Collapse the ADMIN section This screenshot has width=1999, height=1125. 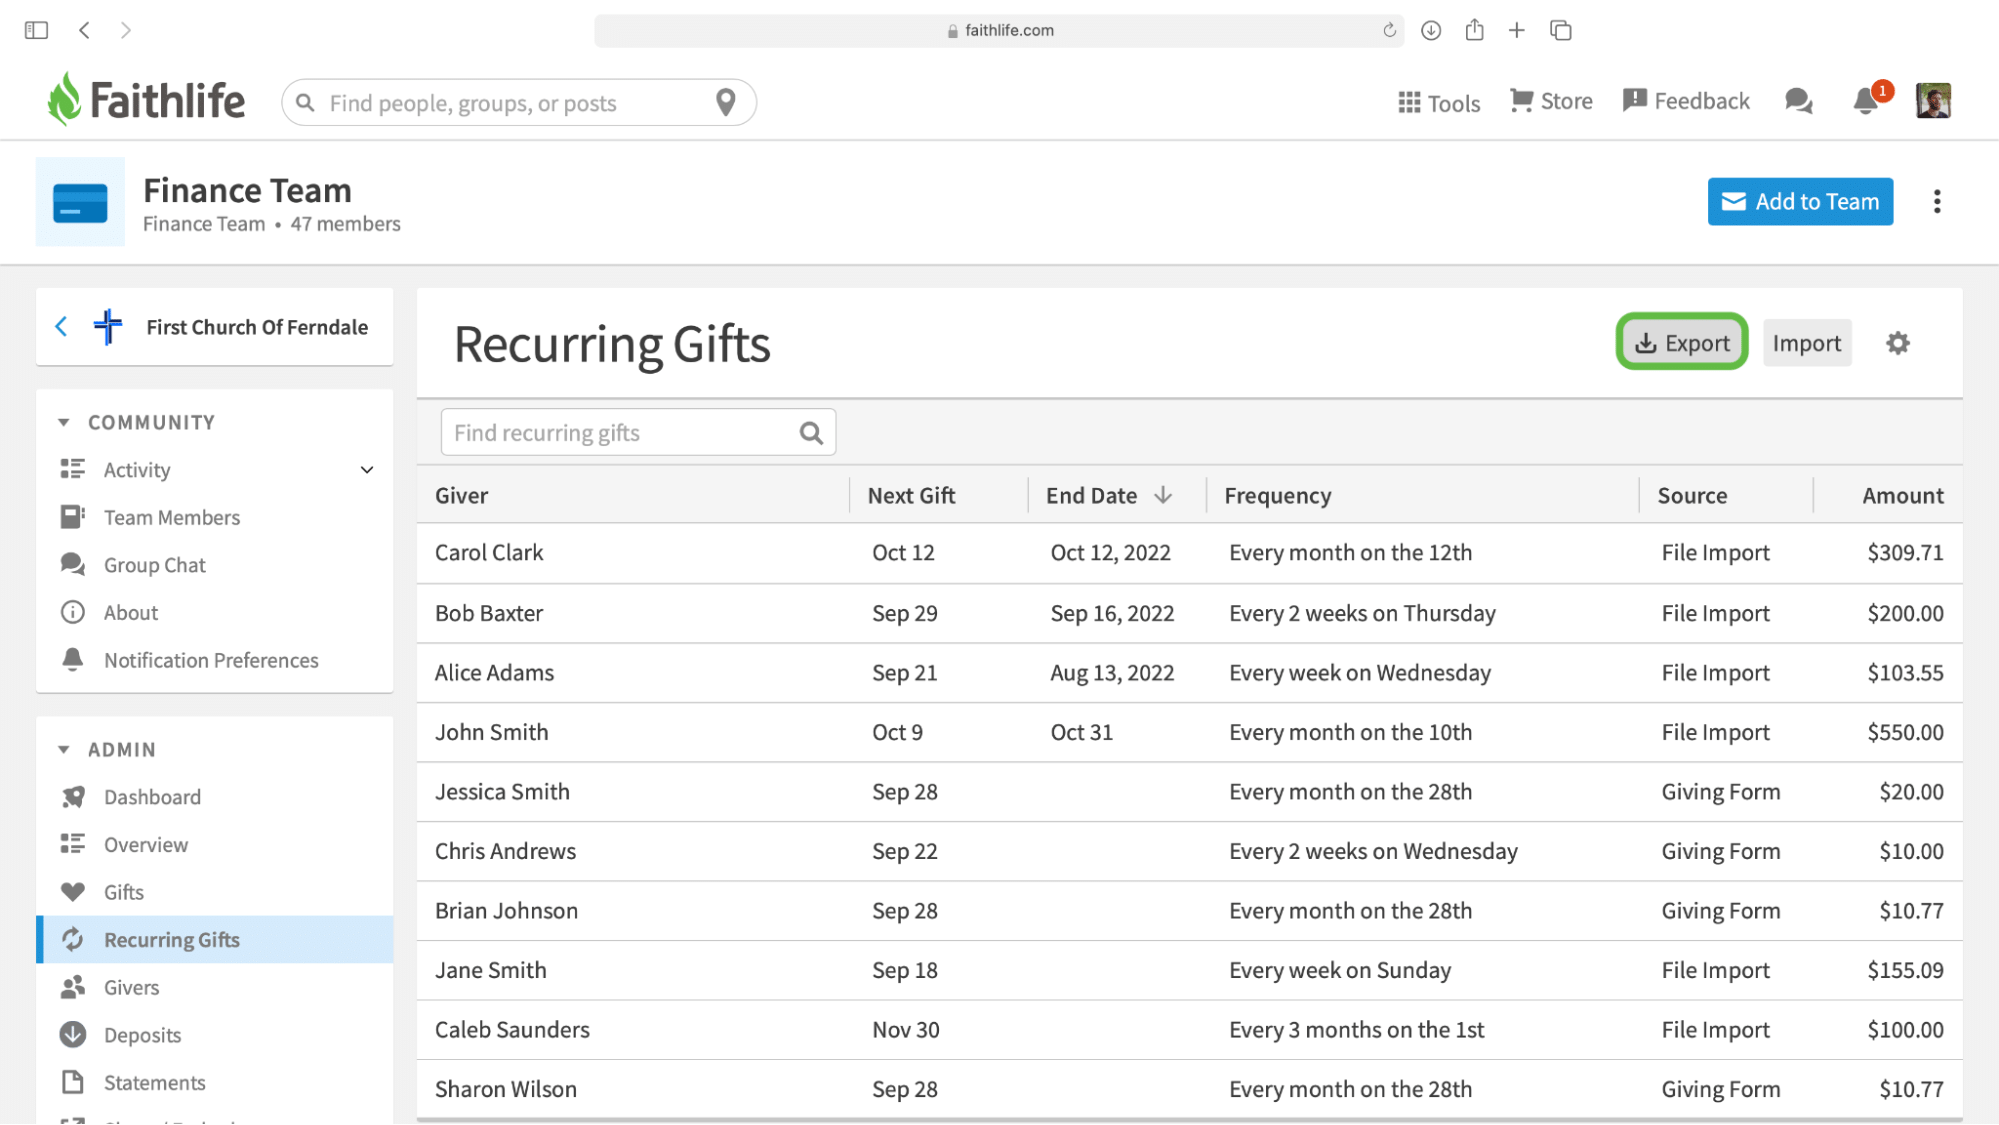(64, 749)
